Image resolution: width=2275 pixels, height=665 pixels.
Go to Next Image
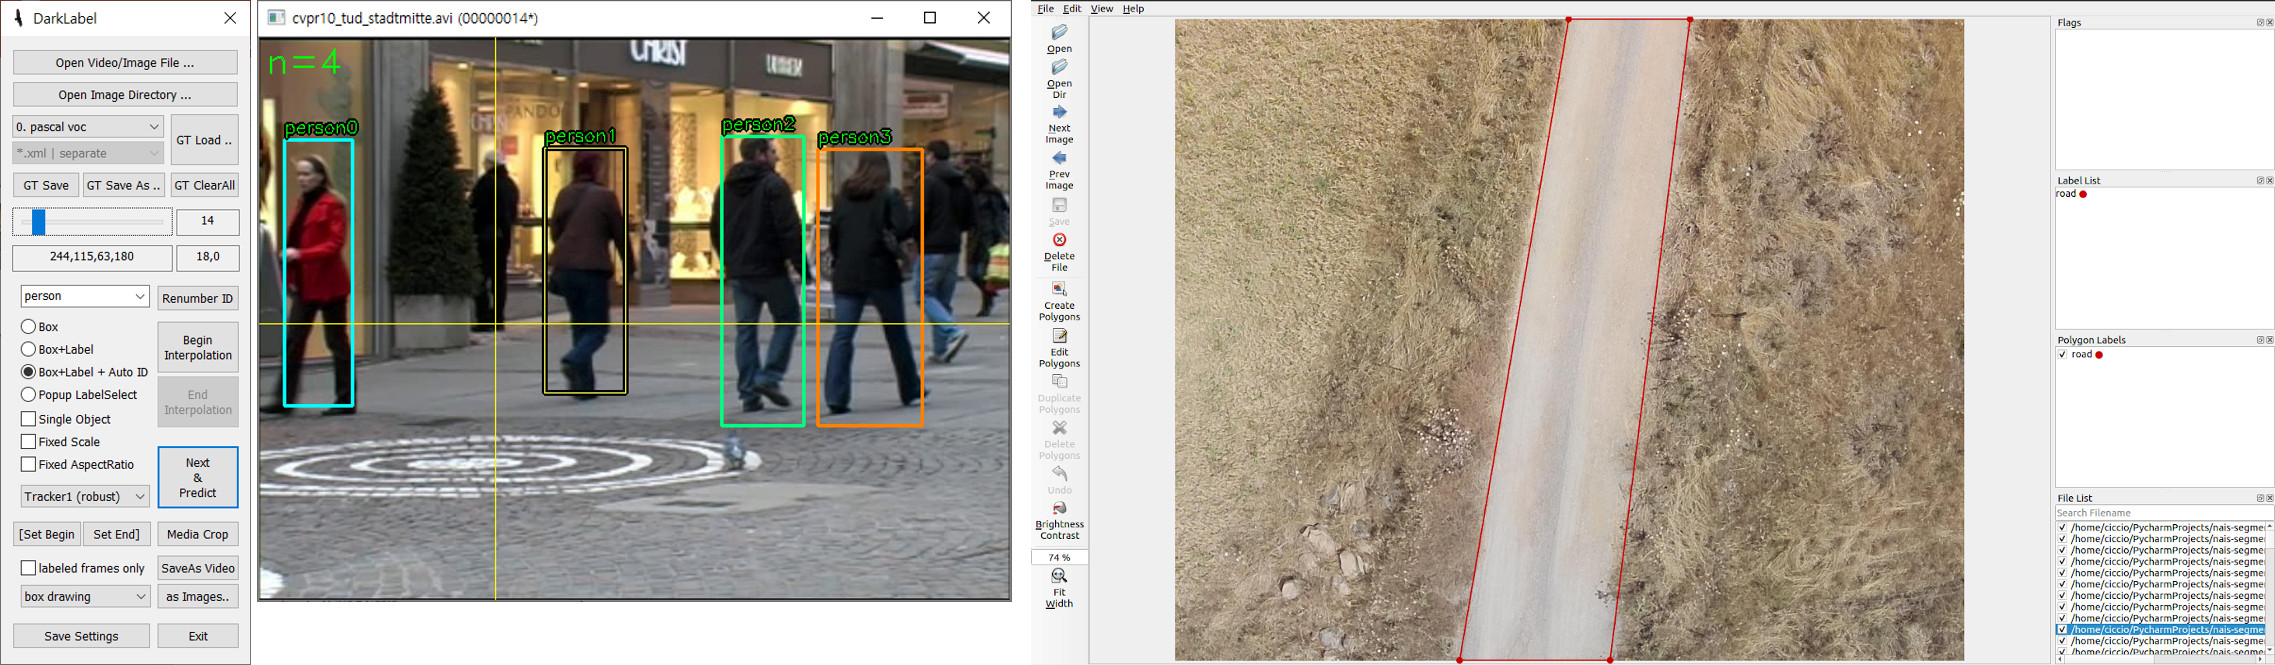(x=1059, y=124)
